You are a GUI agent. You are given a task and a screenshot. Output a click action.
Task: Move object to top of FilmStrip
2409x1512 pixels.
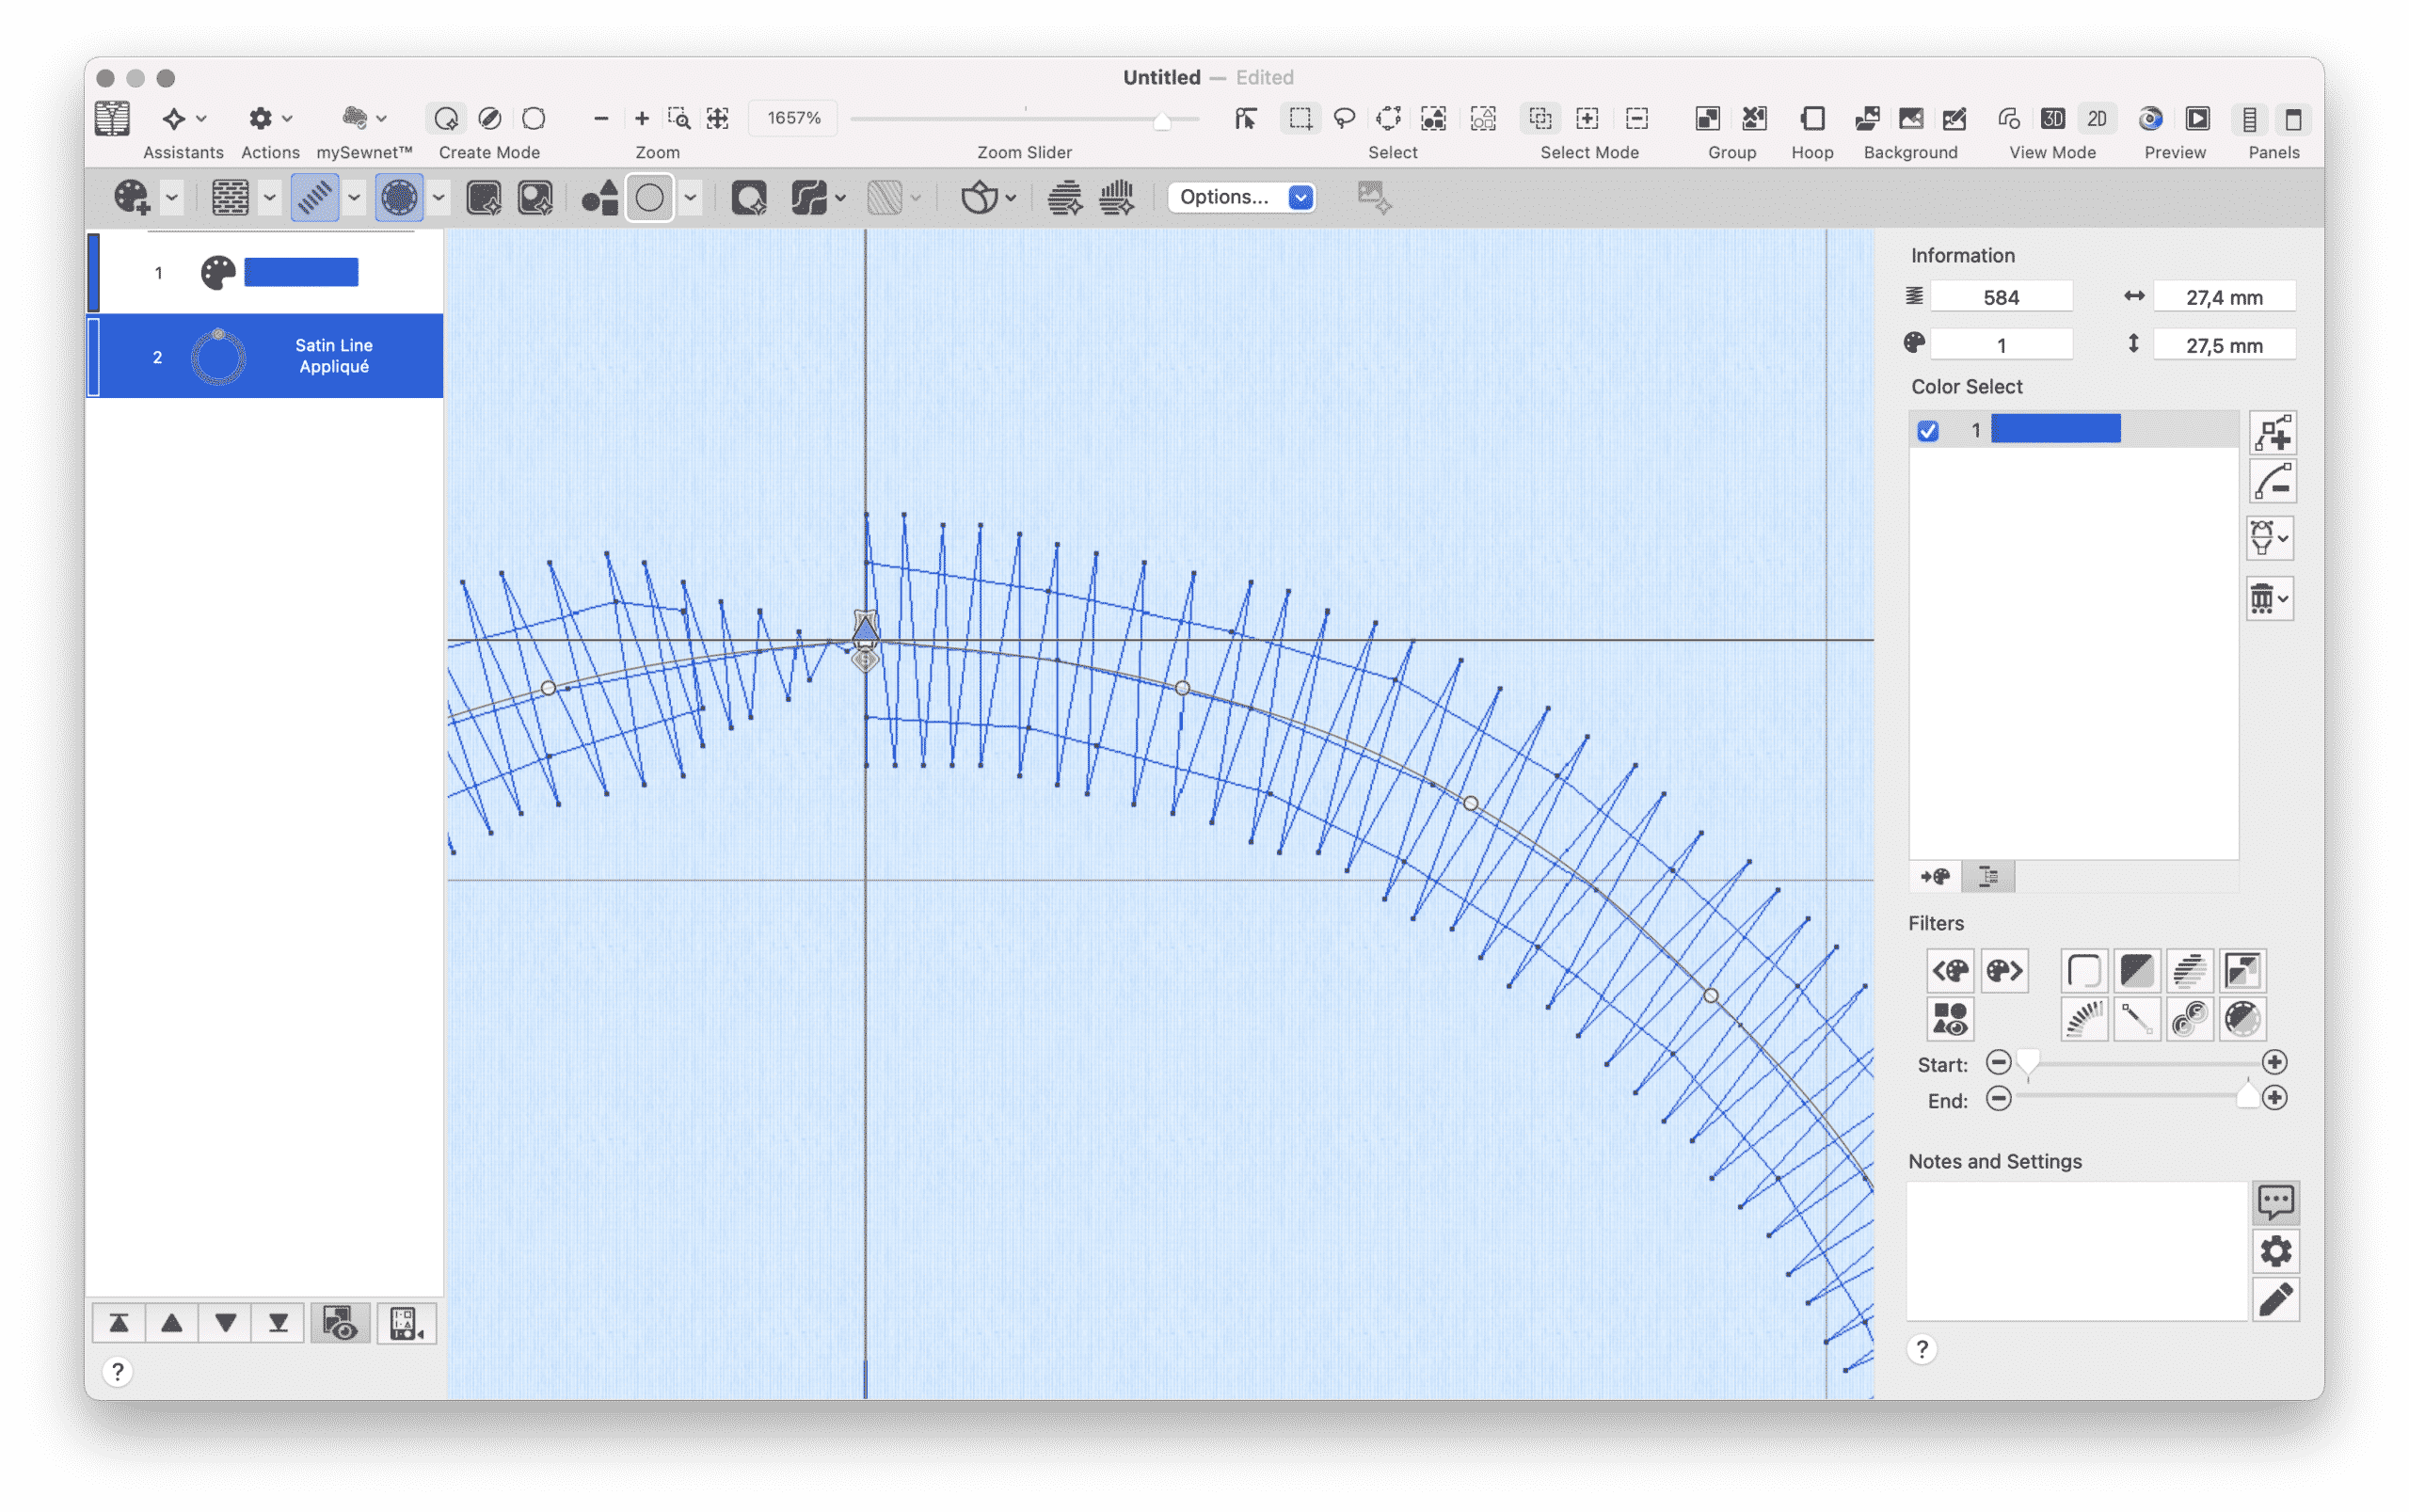(x=119, y=1323)
